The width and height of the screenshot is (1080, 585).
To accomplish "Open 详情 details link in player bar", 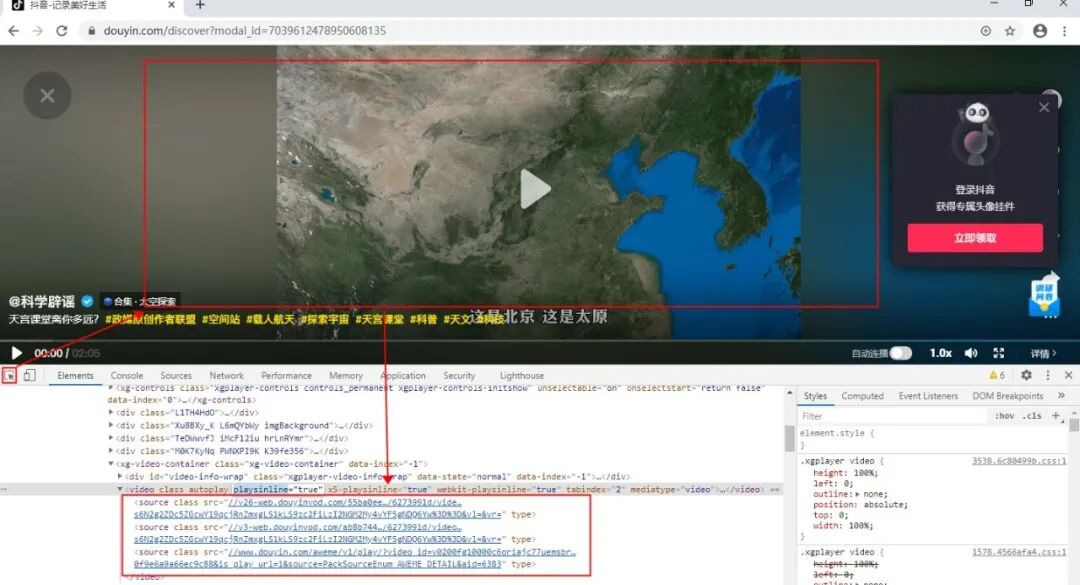I will [1043, 353].
